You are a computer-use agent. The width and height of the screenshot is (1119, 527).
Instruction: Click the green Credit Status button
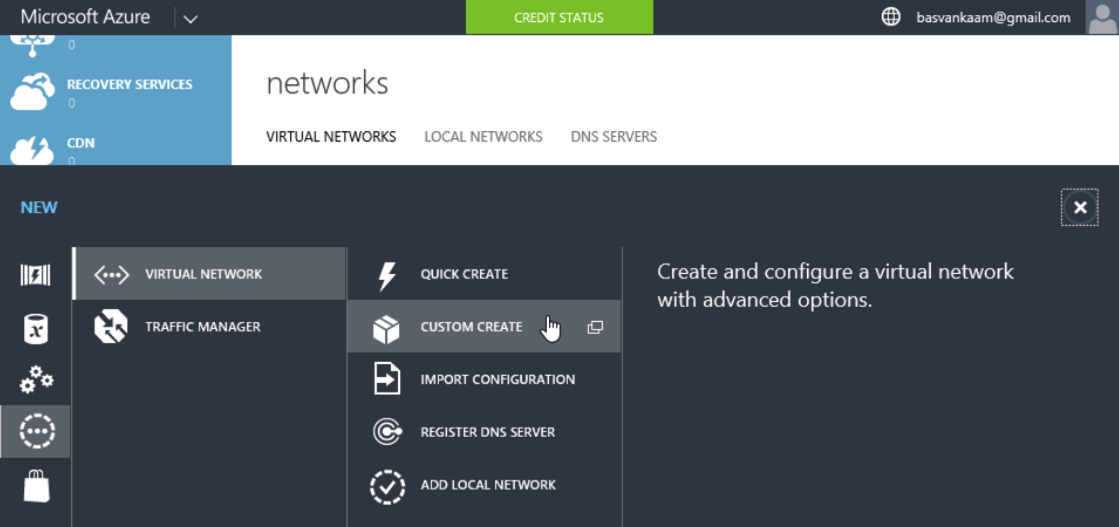click(559, 17)
